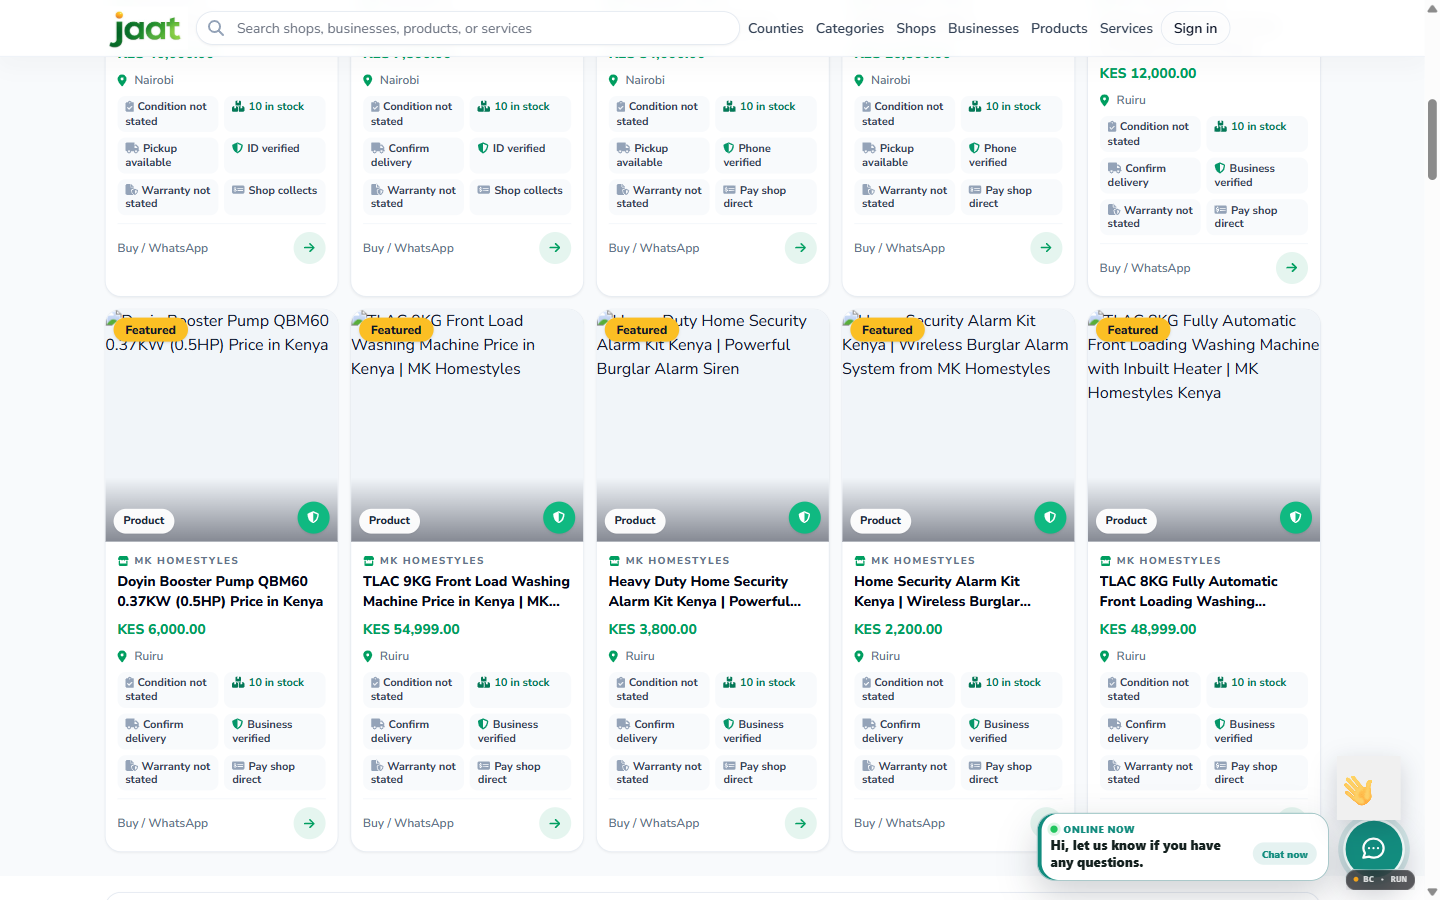Image resolution: width=1440 pixels, height=900 pixels.
Task: Click scrollbar down arrow
Action: [x=1432, y=891]
